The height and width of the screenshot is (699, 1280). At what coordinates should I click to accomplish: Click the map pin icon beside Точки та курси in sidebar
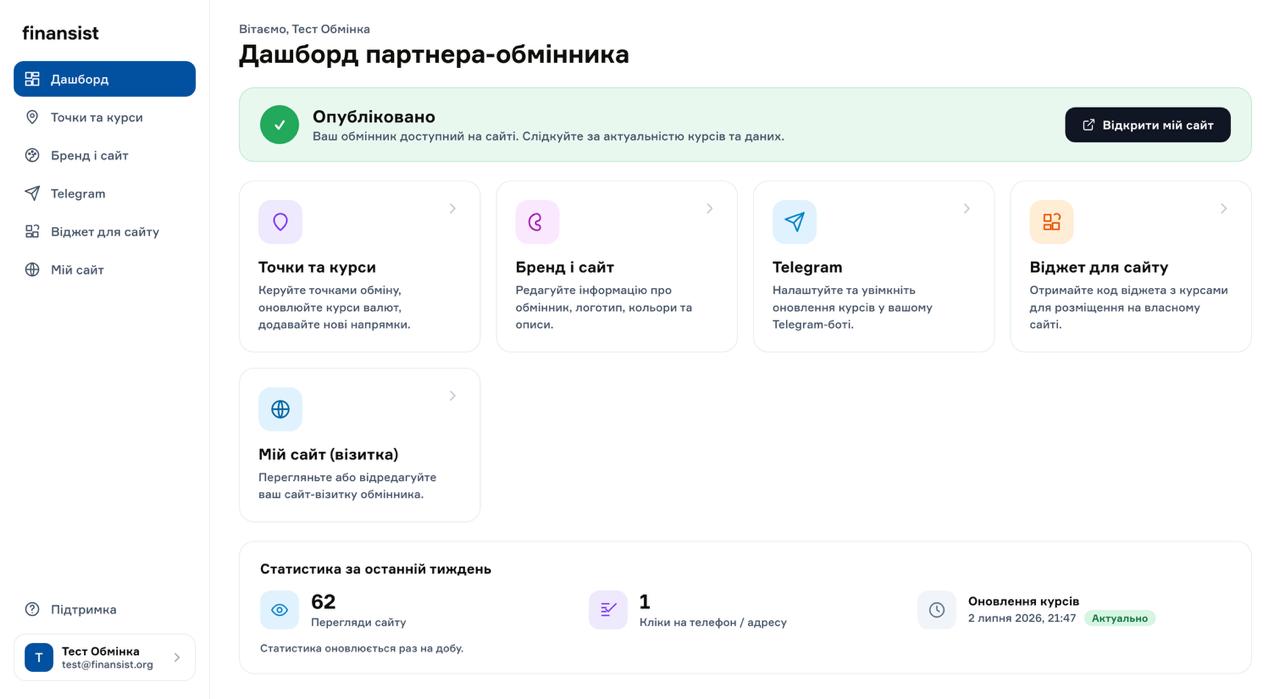point(32,117)
